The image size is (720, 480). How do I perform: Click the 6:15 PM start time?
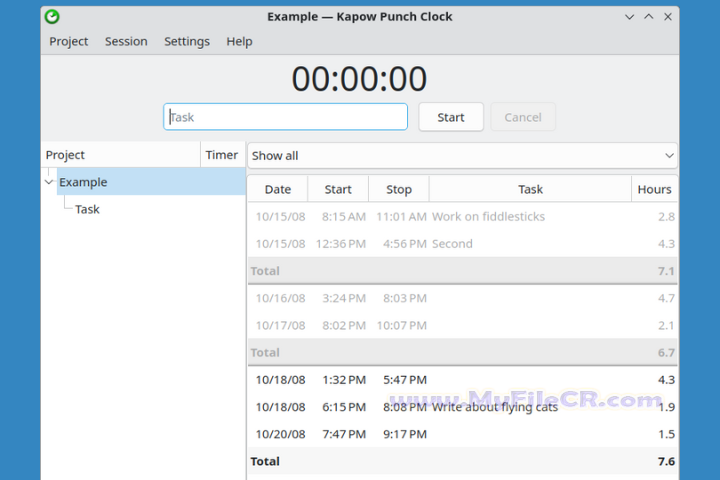(x=344, y=407)
